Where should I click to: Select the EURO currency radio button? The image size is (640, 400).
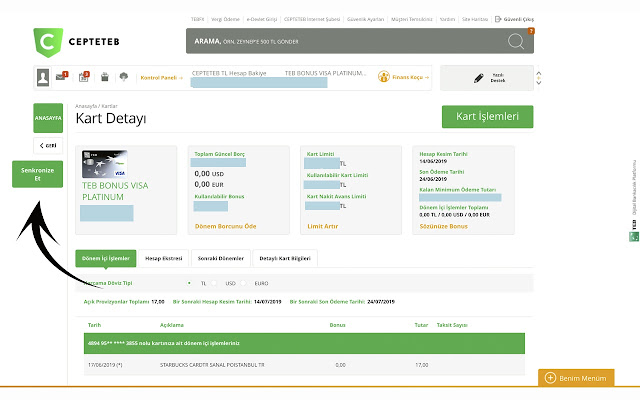(243, 283)
